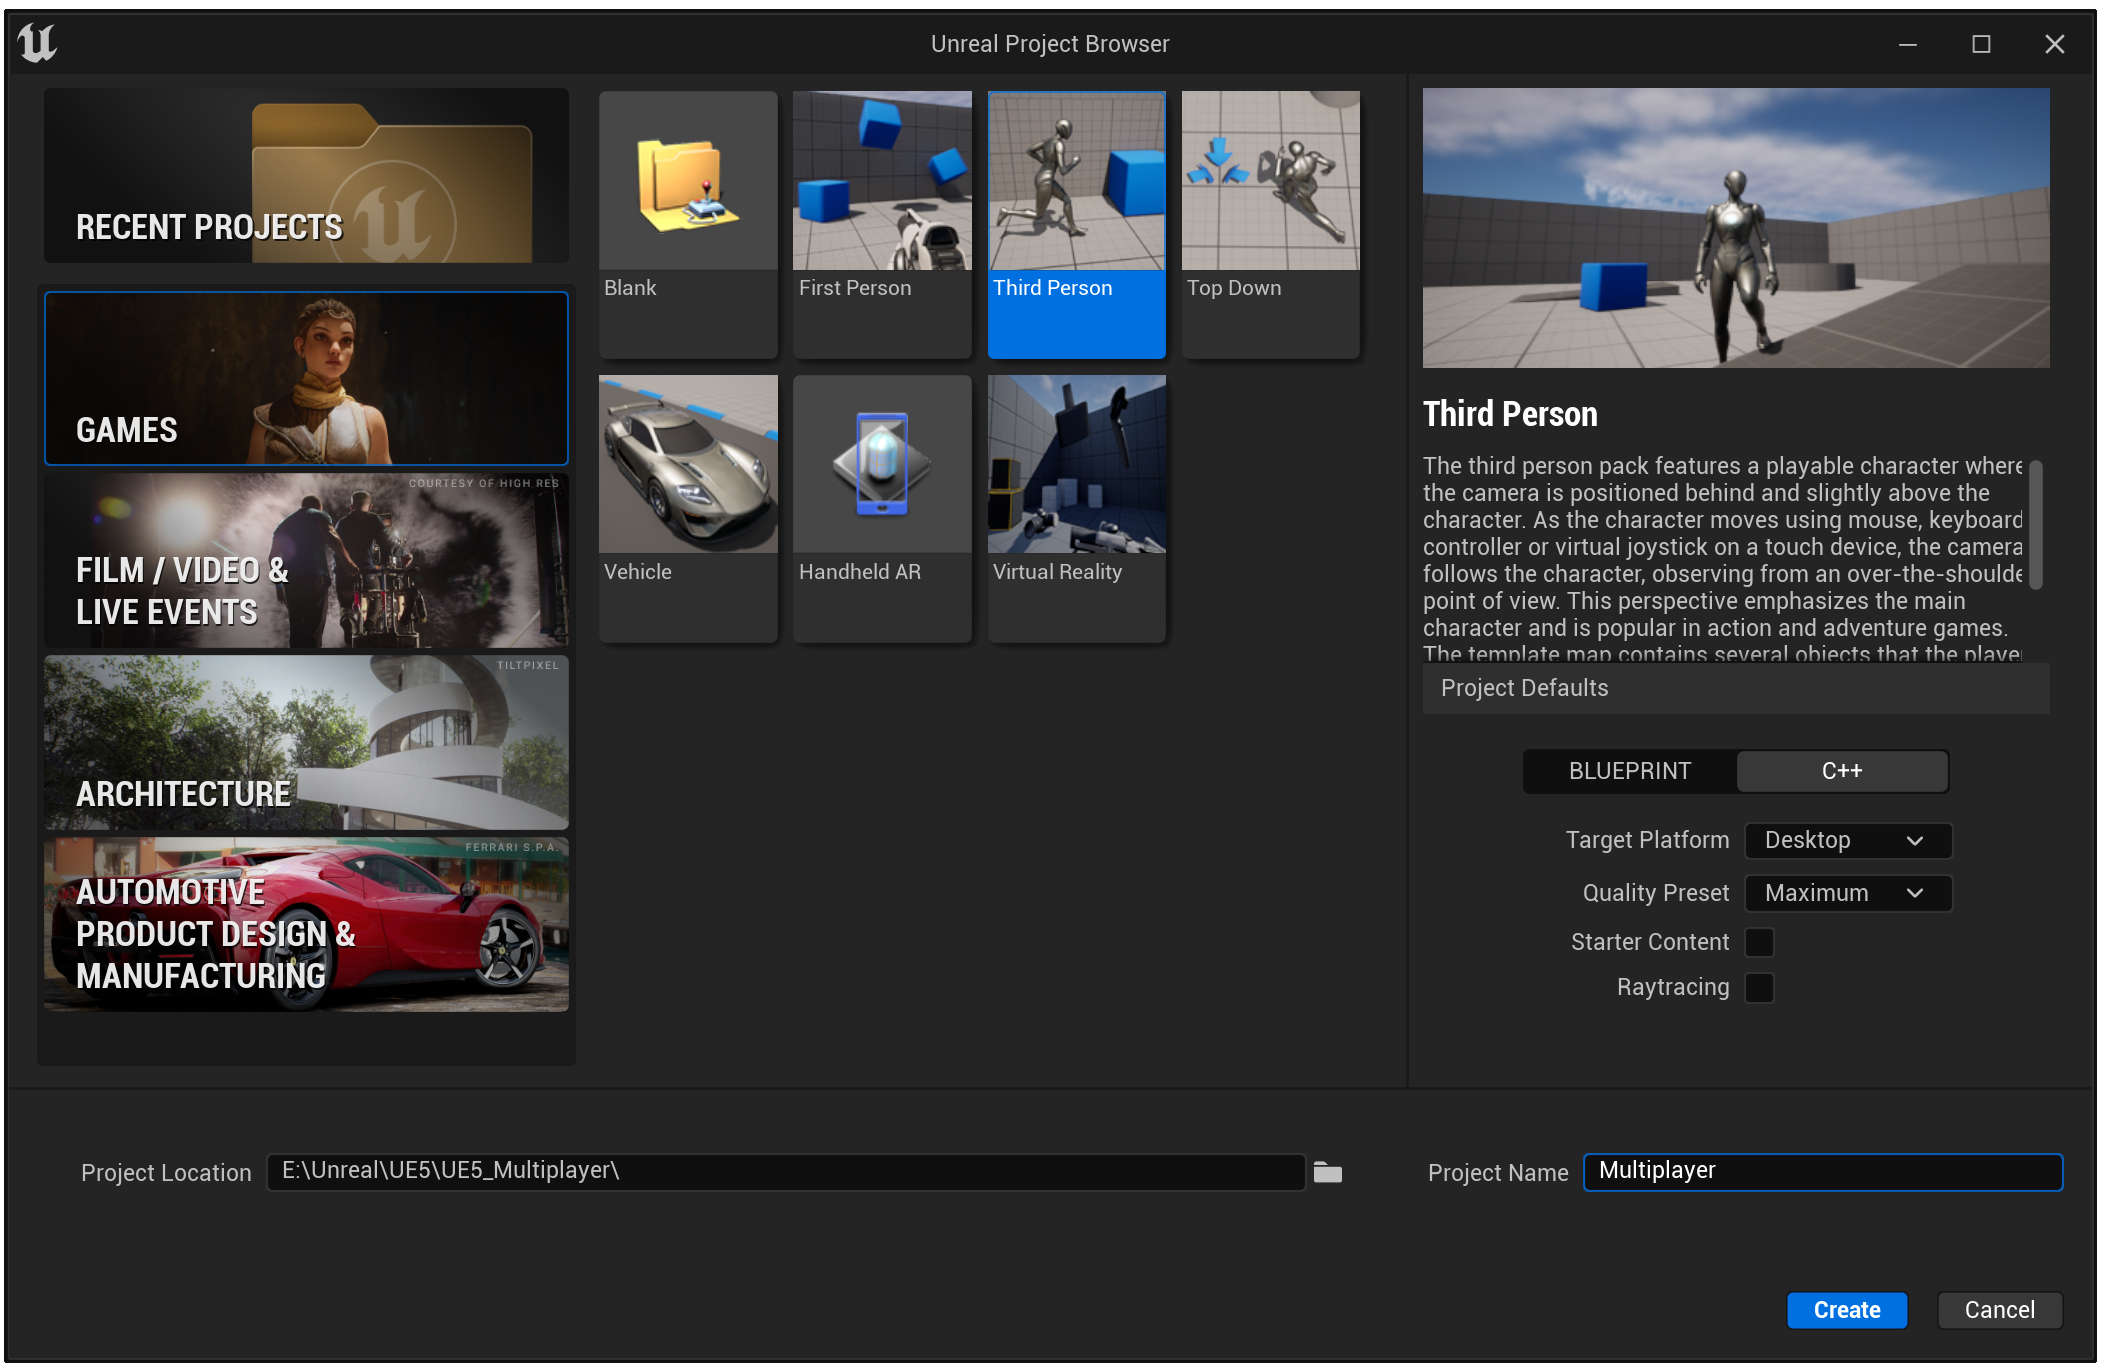Expand the Quality Preset dropdown
The width and height of the screenshot is (2103, 1364).
(x=1847, y=893)
